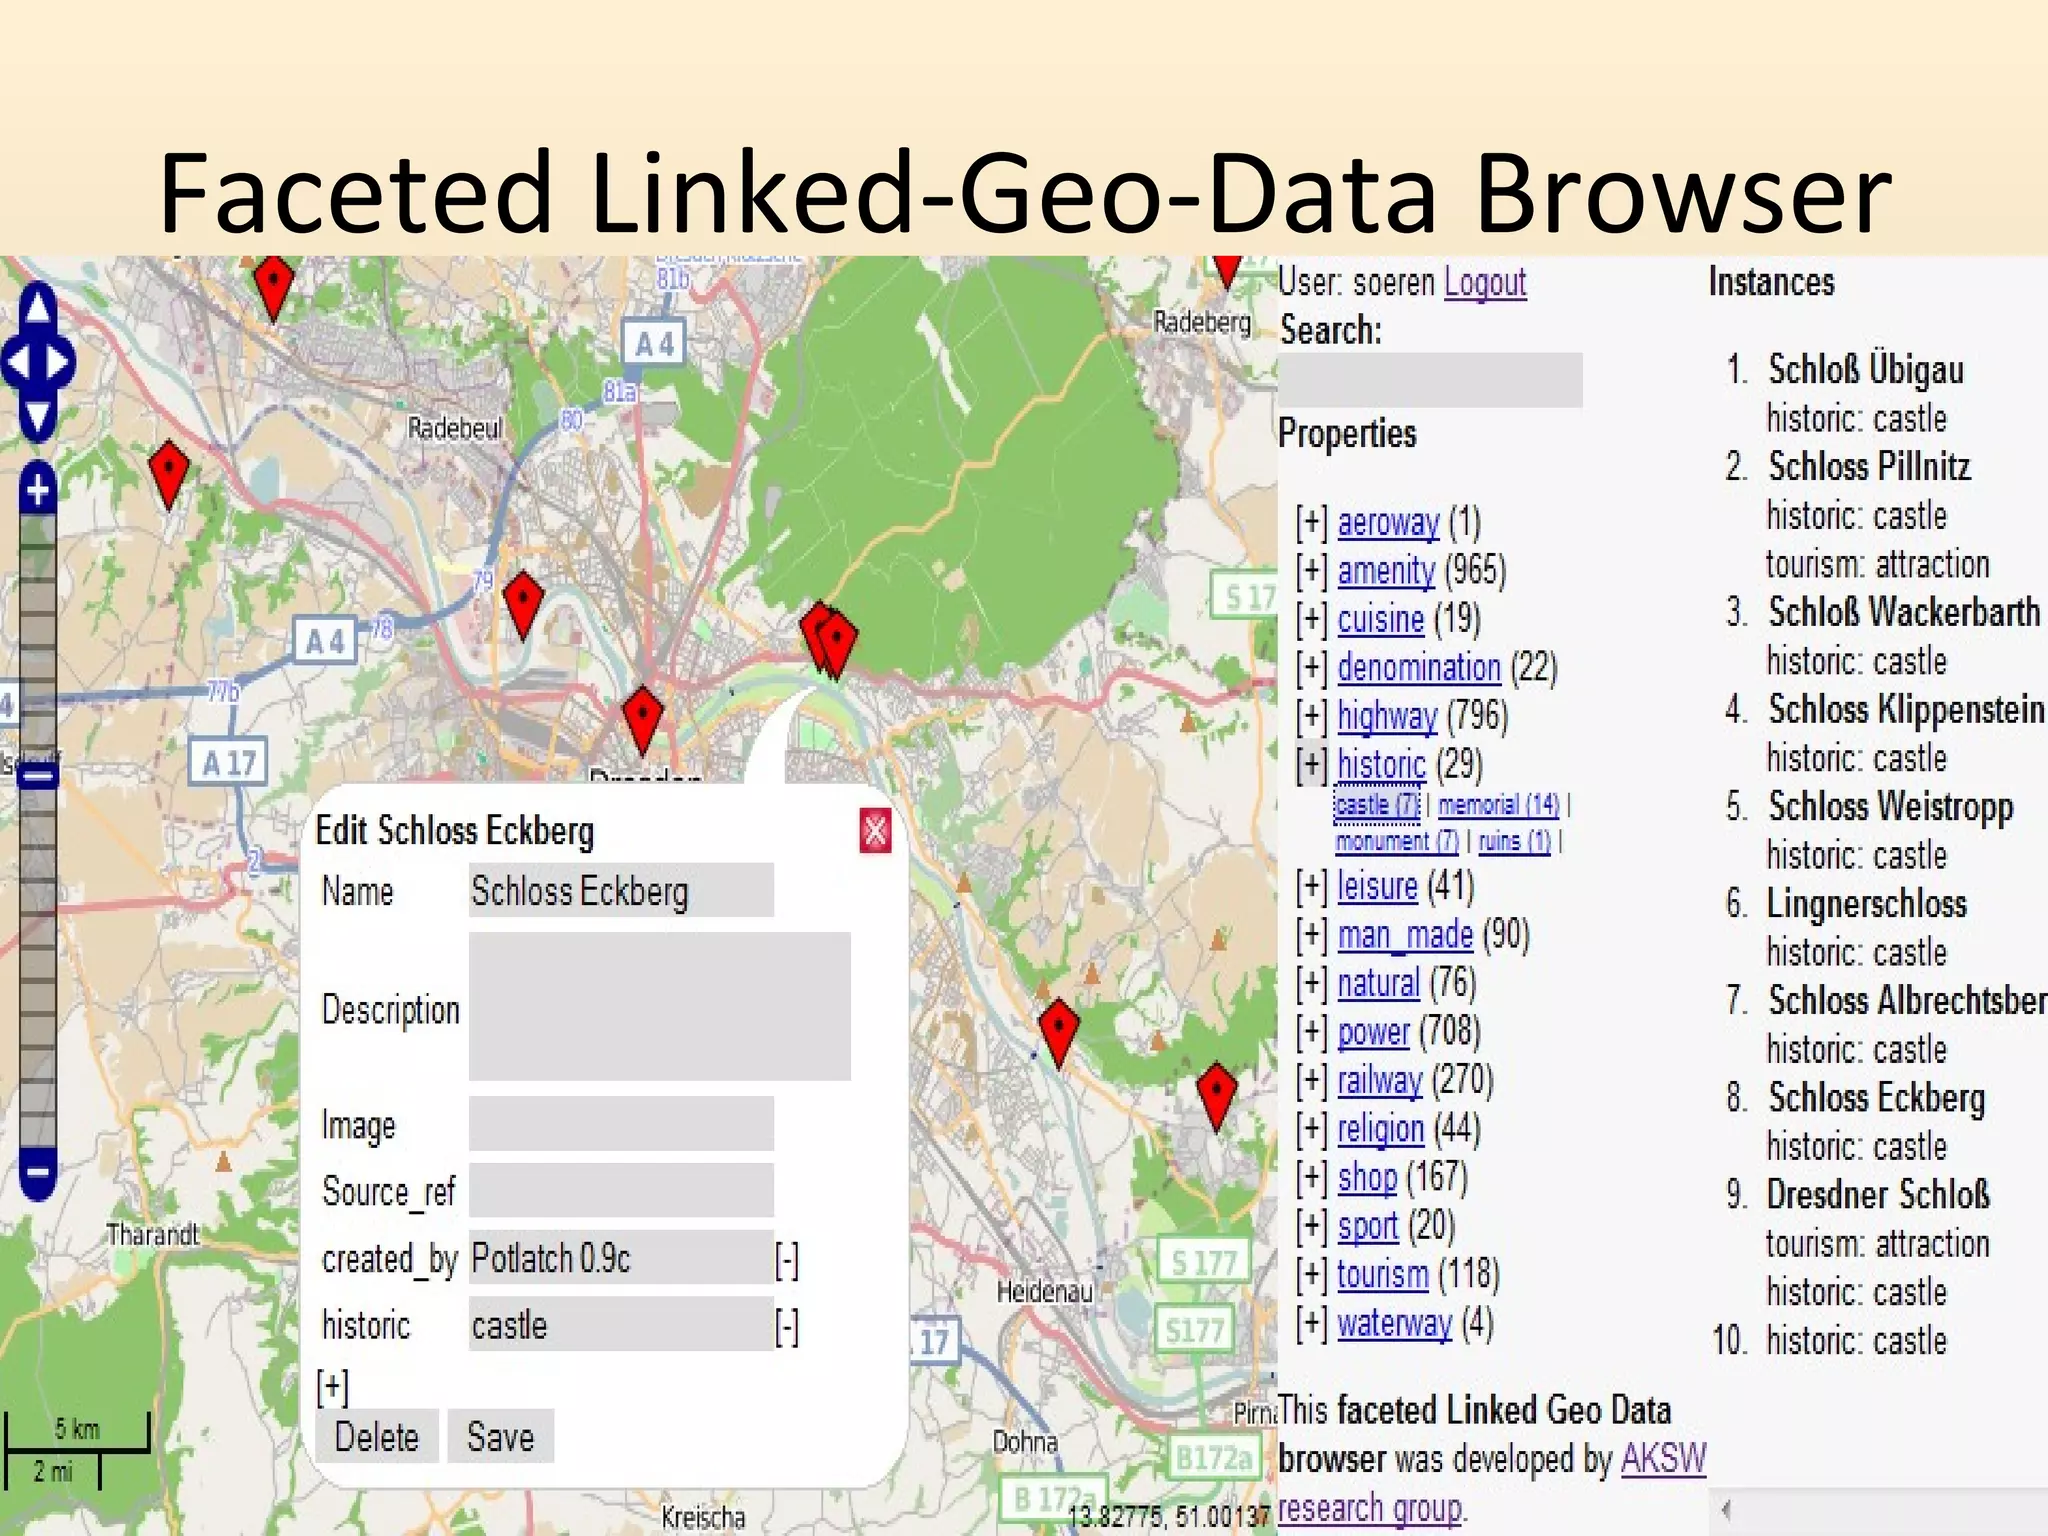Screen dimensions: 2048x1536
Task: Remove the created_by property with [-]
Action: click(787, 1260)
